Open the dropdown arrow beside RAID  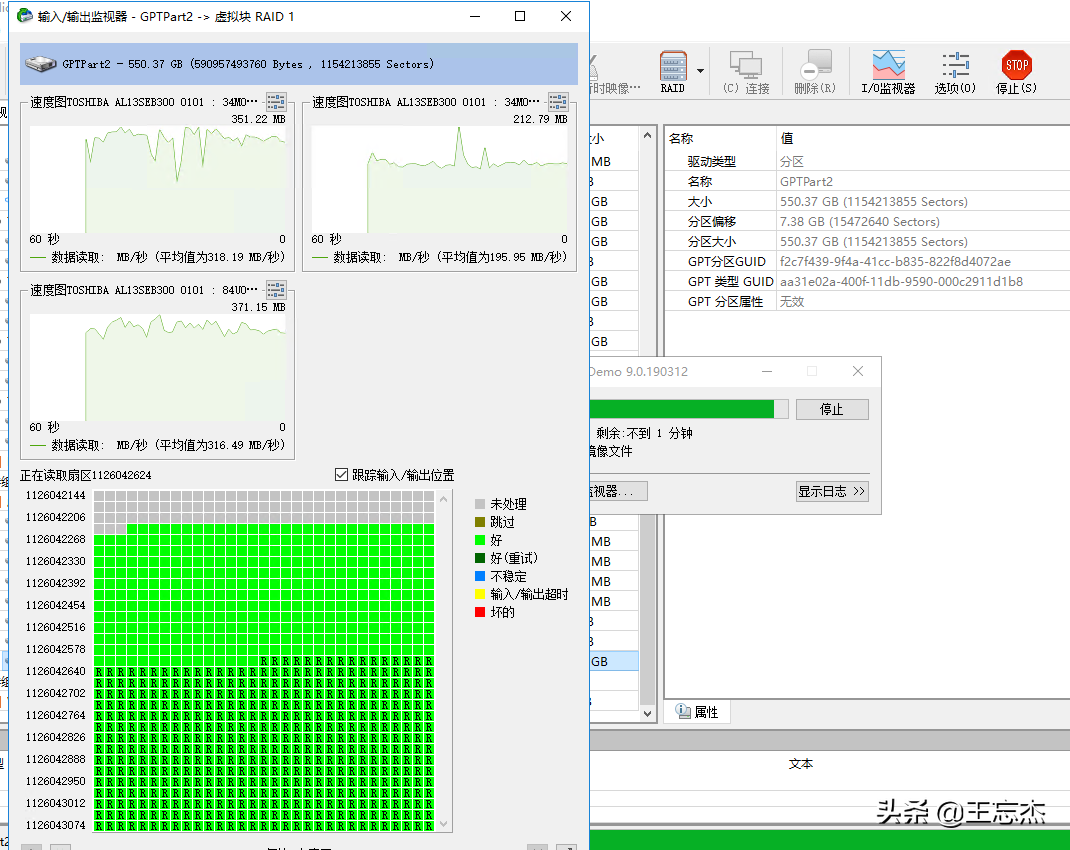[x=699, y=71]
